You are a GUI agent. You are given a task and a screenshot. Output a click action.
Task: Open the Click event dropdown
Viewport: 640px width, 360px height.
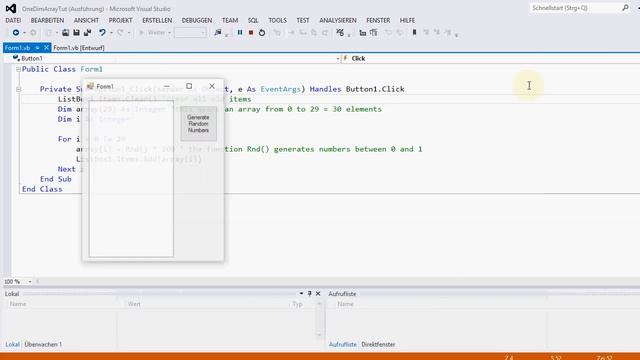point(490,58)
